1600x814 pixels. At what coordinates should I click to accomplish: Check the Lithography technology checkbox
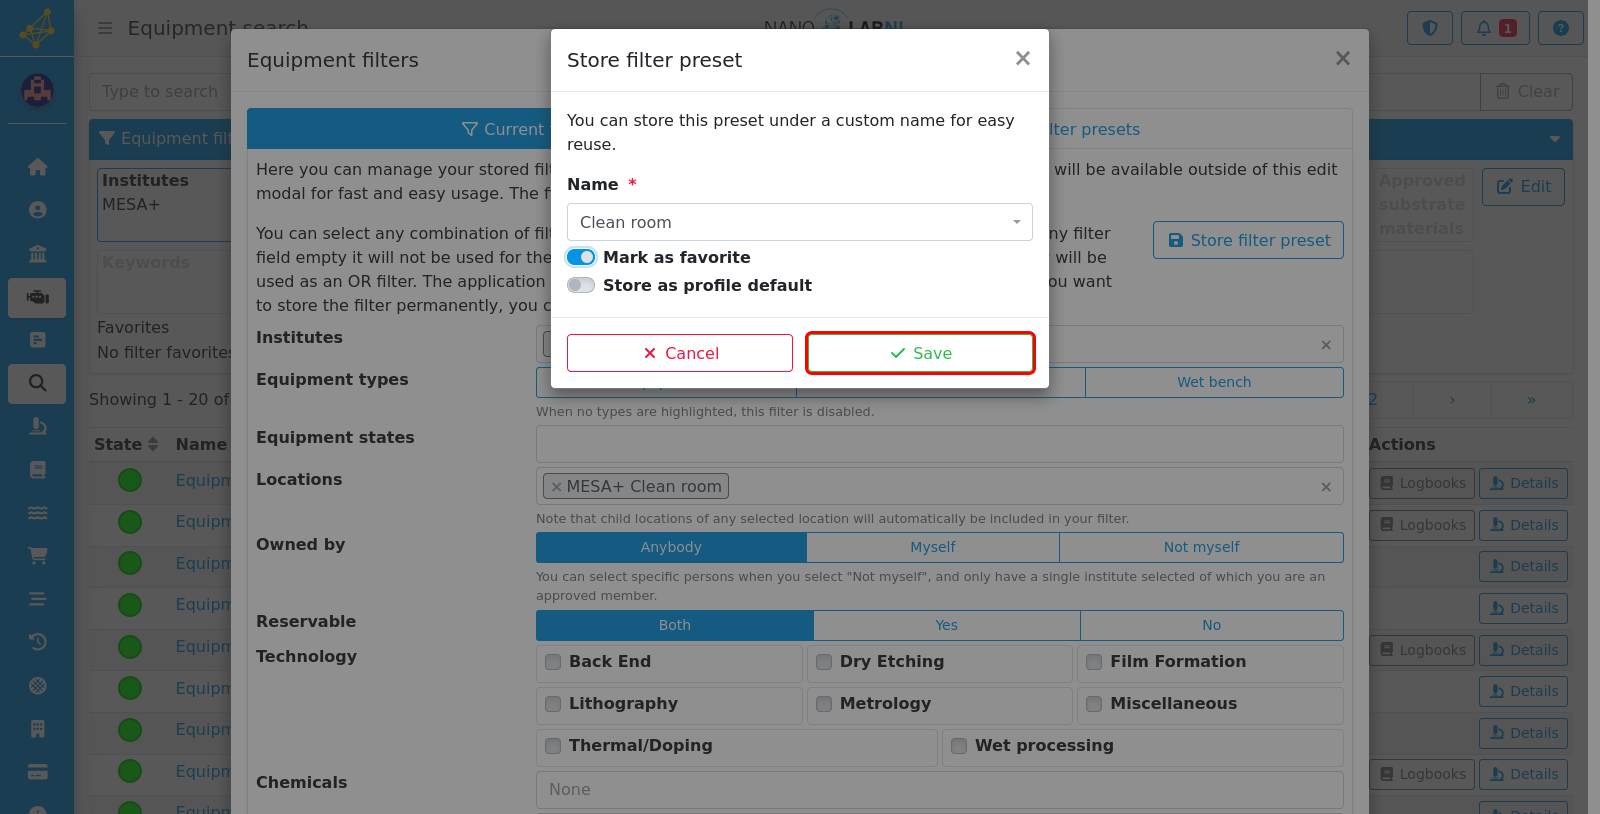pos(553,704)
